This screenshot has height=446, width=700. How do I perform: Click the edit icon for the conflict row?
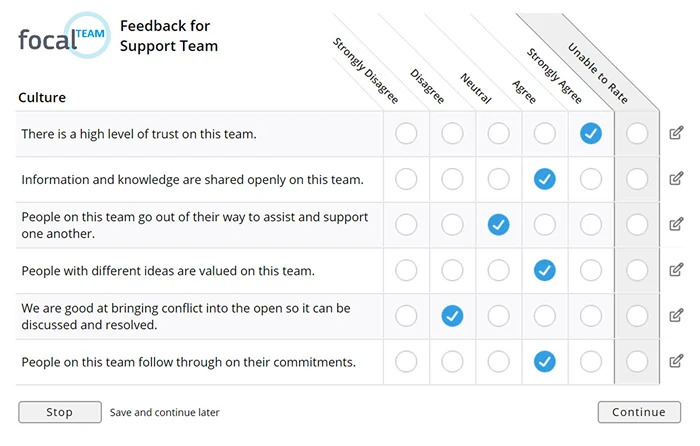[x=677, y=316]
